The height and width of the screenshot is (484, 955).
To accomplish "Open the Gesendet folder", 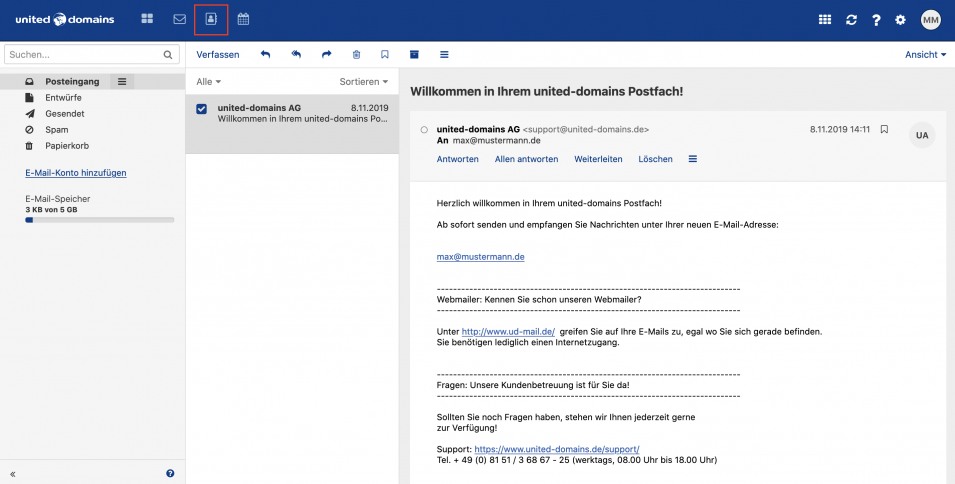I will tap(65, 114).
